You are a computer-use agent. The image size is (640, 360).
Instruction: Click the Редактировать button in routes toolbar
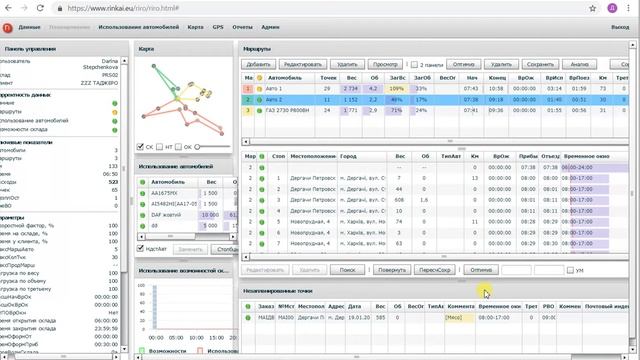(x=303, y=64)
